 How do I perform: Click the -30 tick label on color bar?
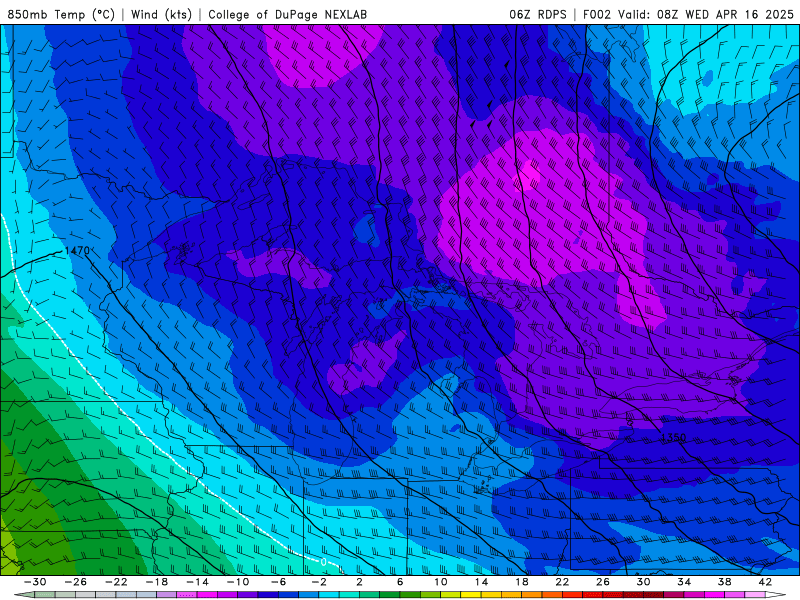[x=35, y=582]
